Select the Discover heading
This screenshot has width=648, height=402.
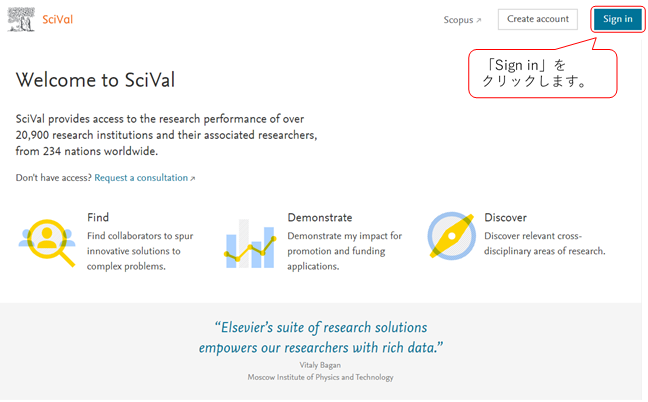pos(505,217)
